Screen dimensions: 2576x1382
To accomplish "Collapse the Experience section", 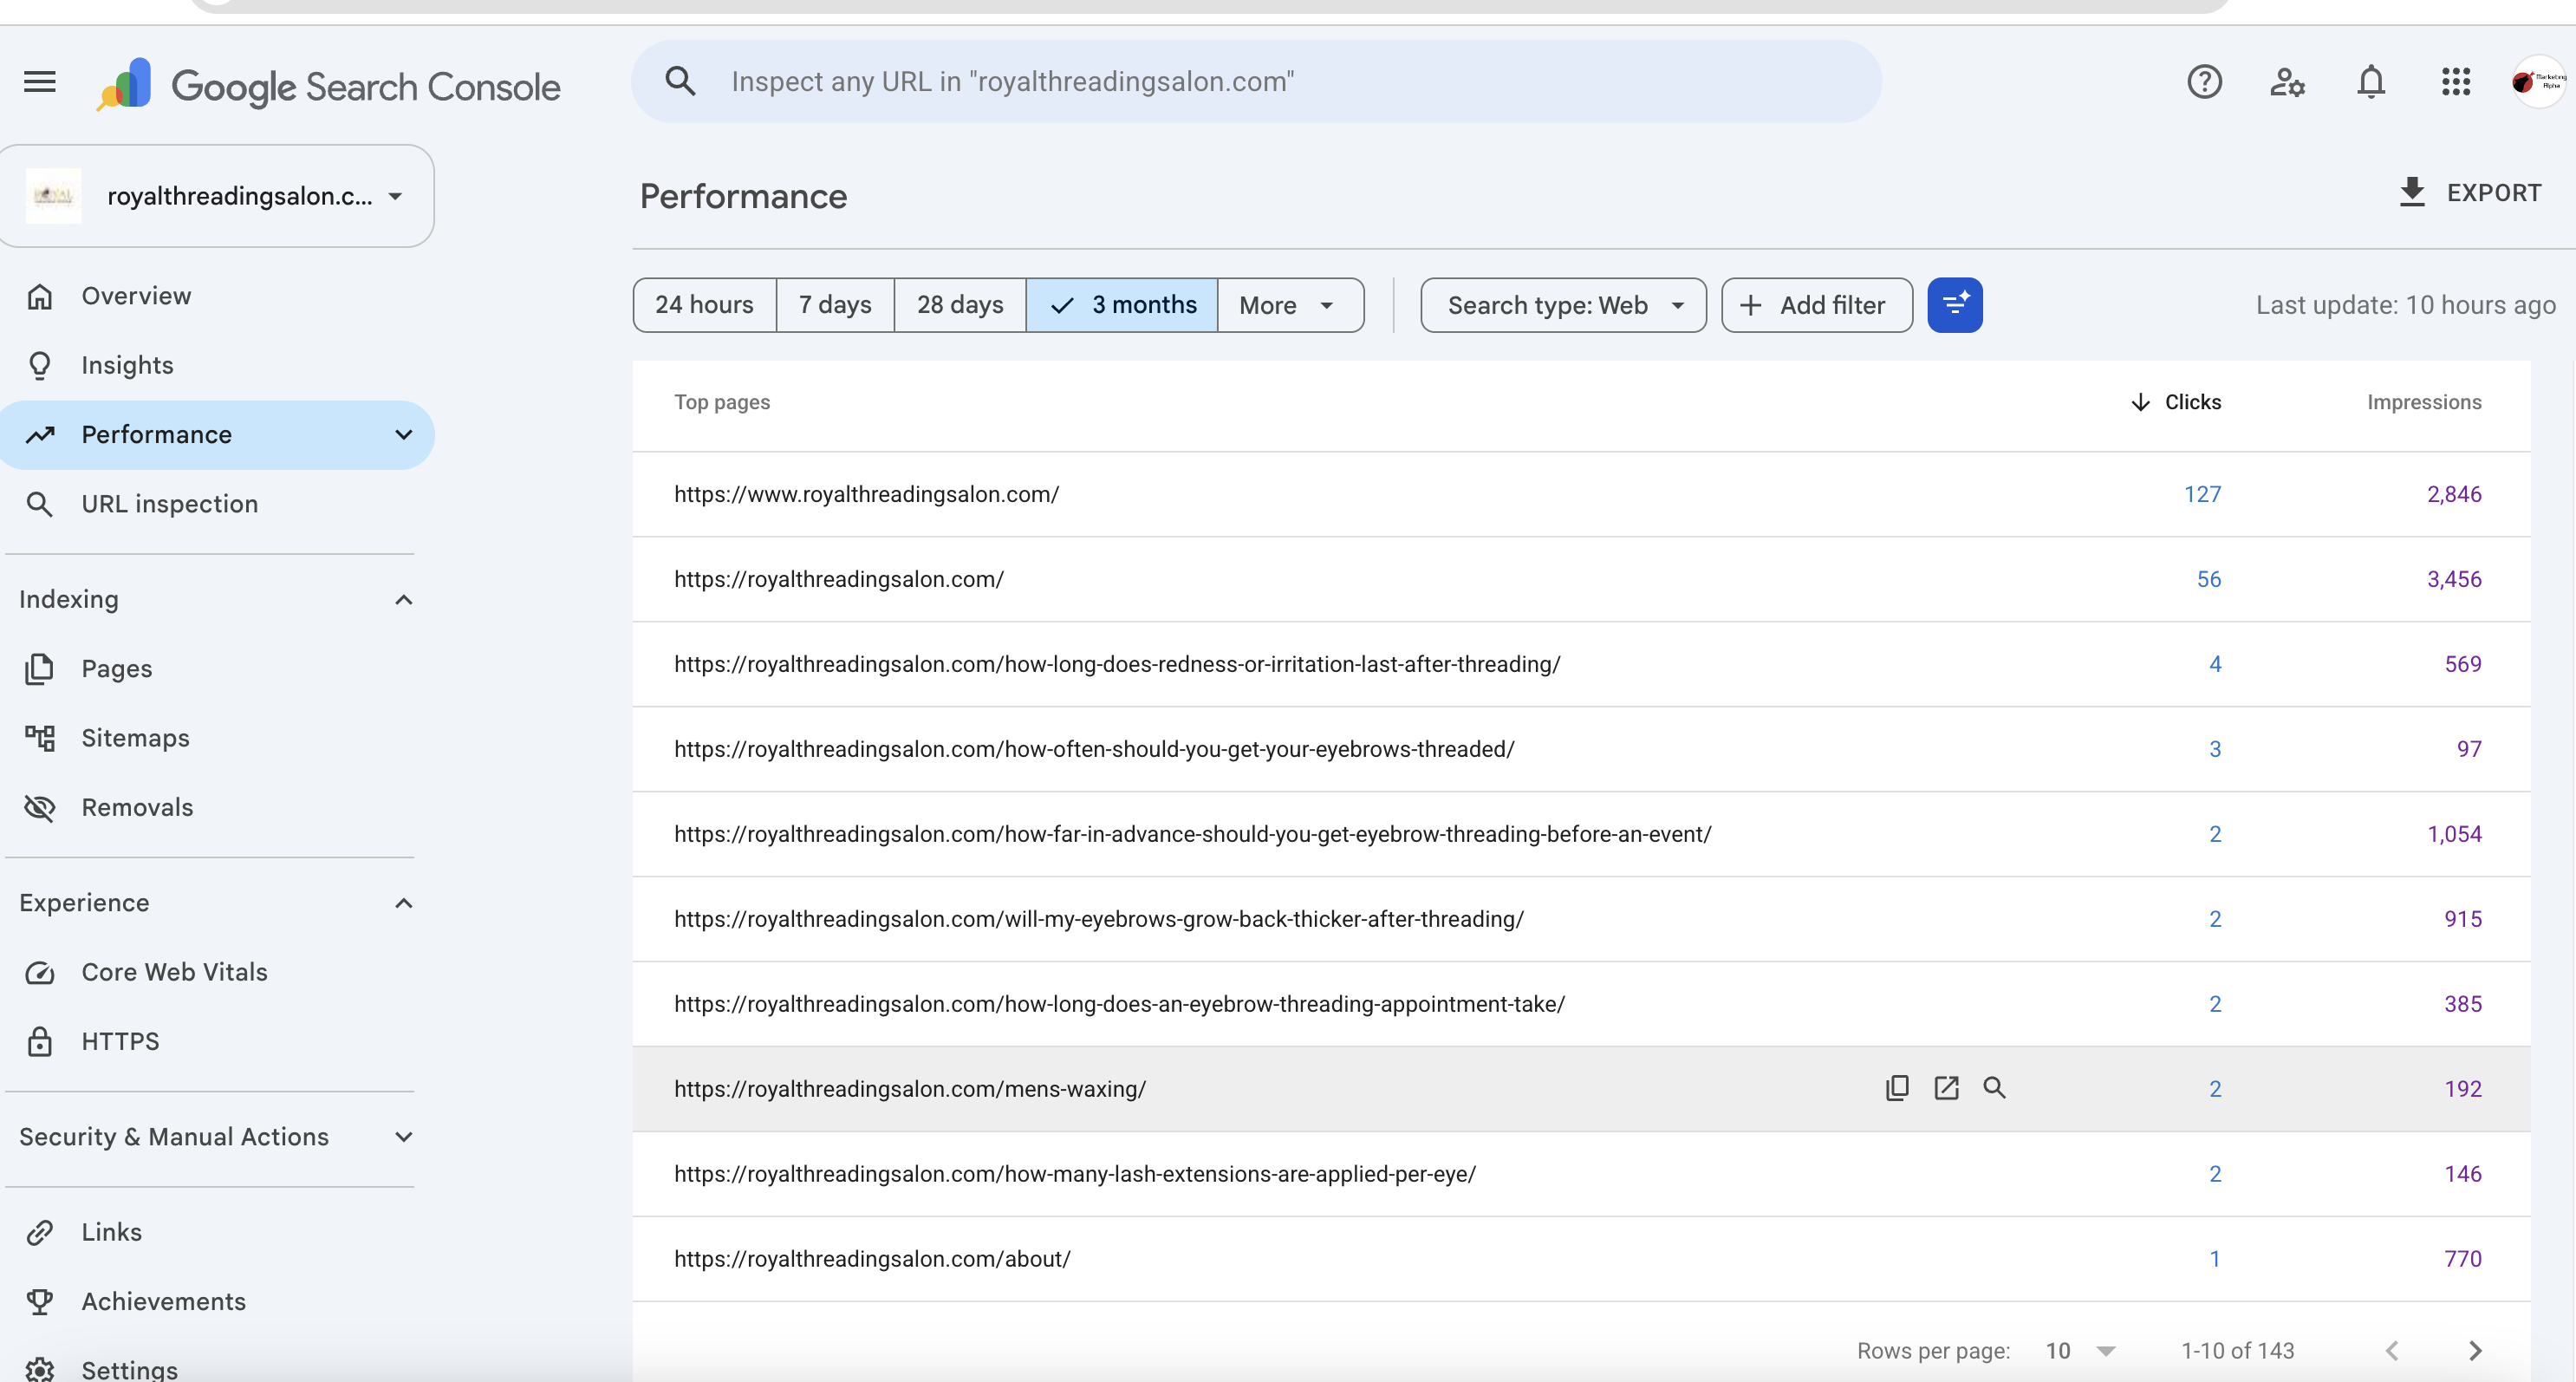I will [x=404, y=903].
